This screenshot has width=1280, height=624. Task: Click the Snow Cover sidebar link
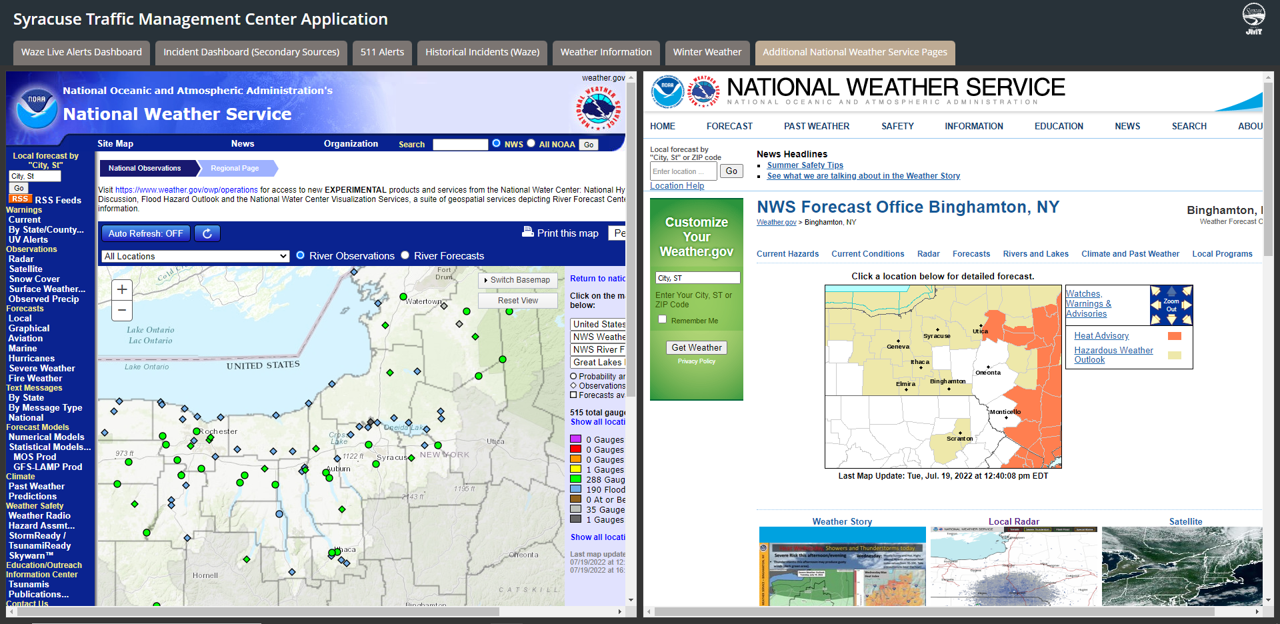coord(34,279)
